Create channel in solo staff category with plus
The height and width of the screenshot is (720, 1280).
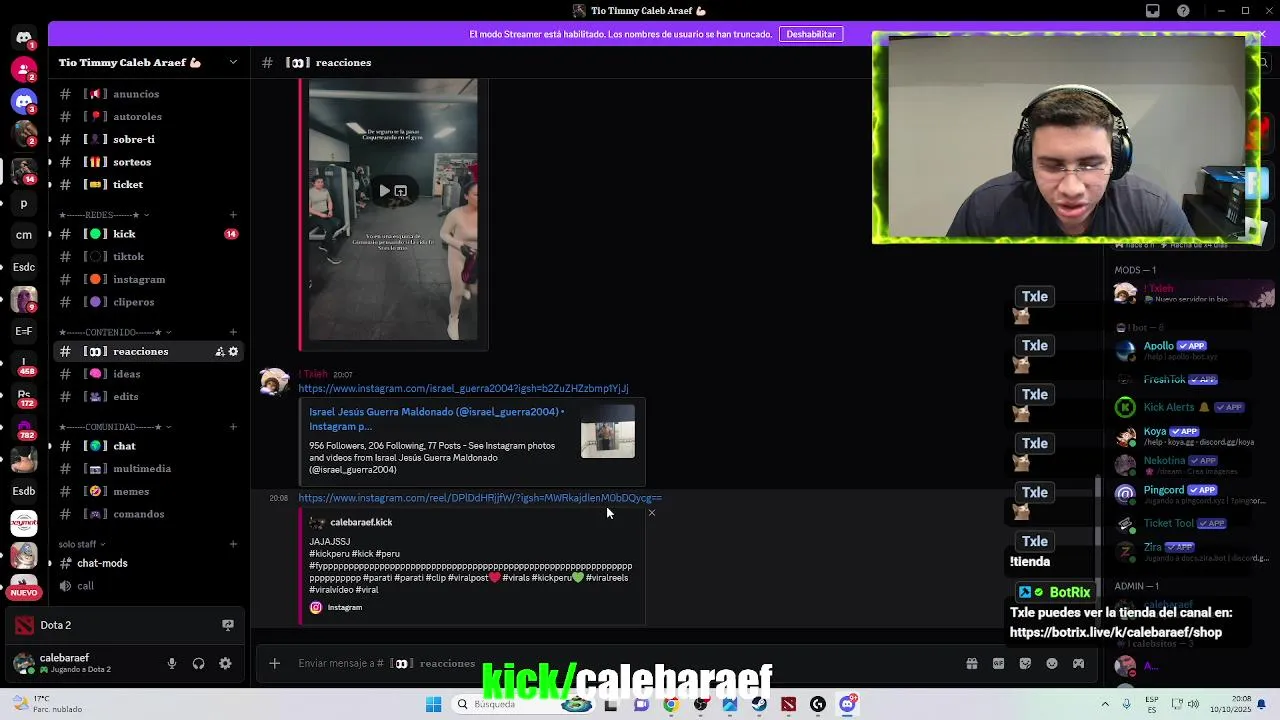(x=233, y=544)
